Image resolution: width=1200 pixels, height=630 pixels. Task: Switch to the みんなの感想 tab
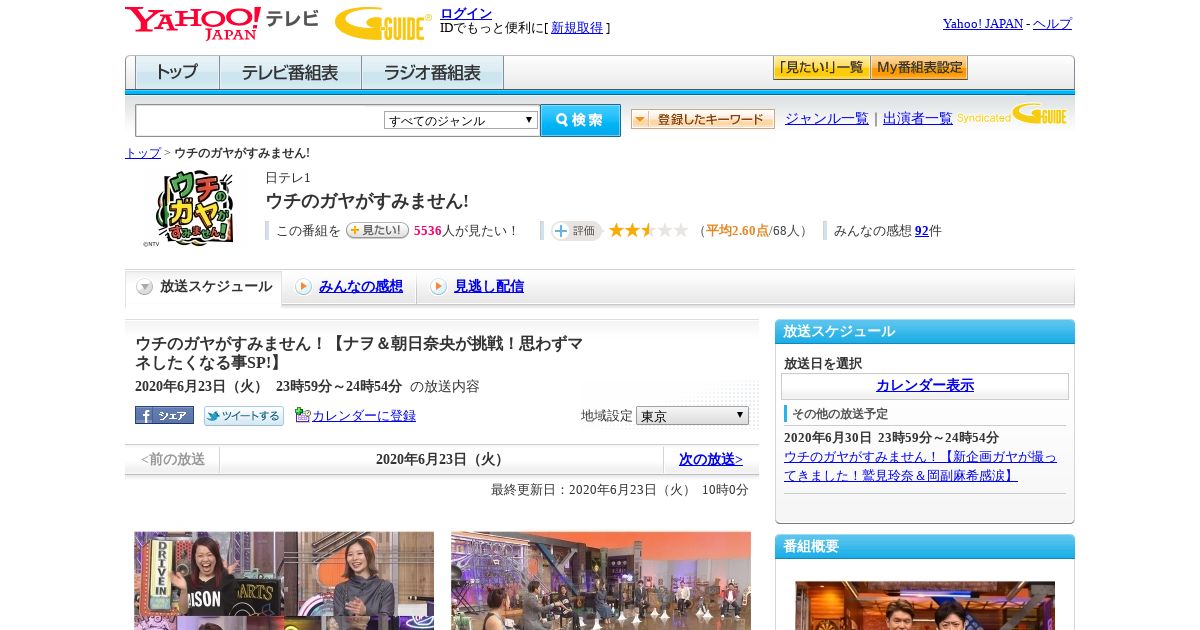(x=361, y=286)
